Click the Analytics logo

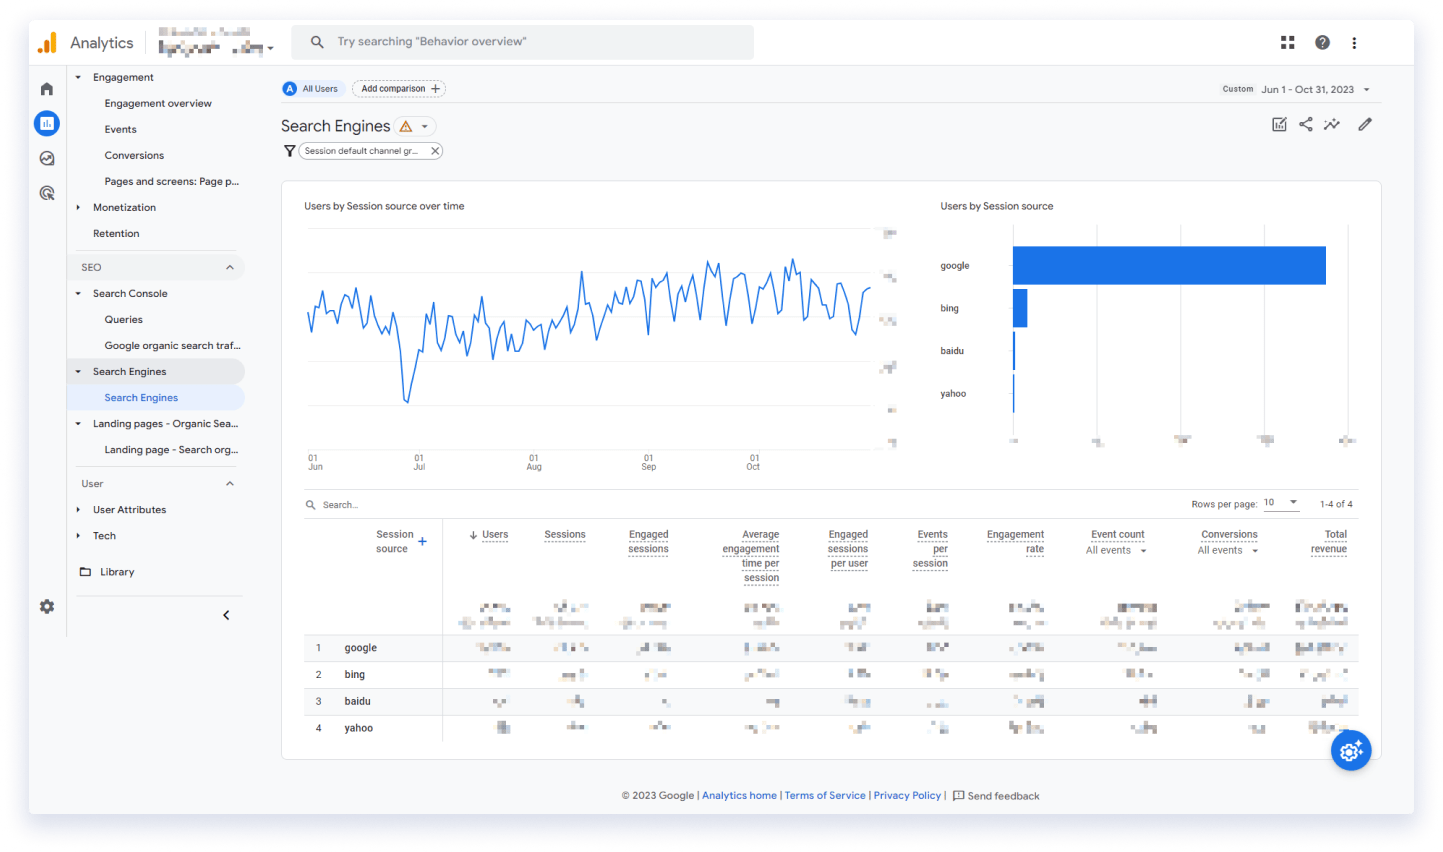coord(47,42)
